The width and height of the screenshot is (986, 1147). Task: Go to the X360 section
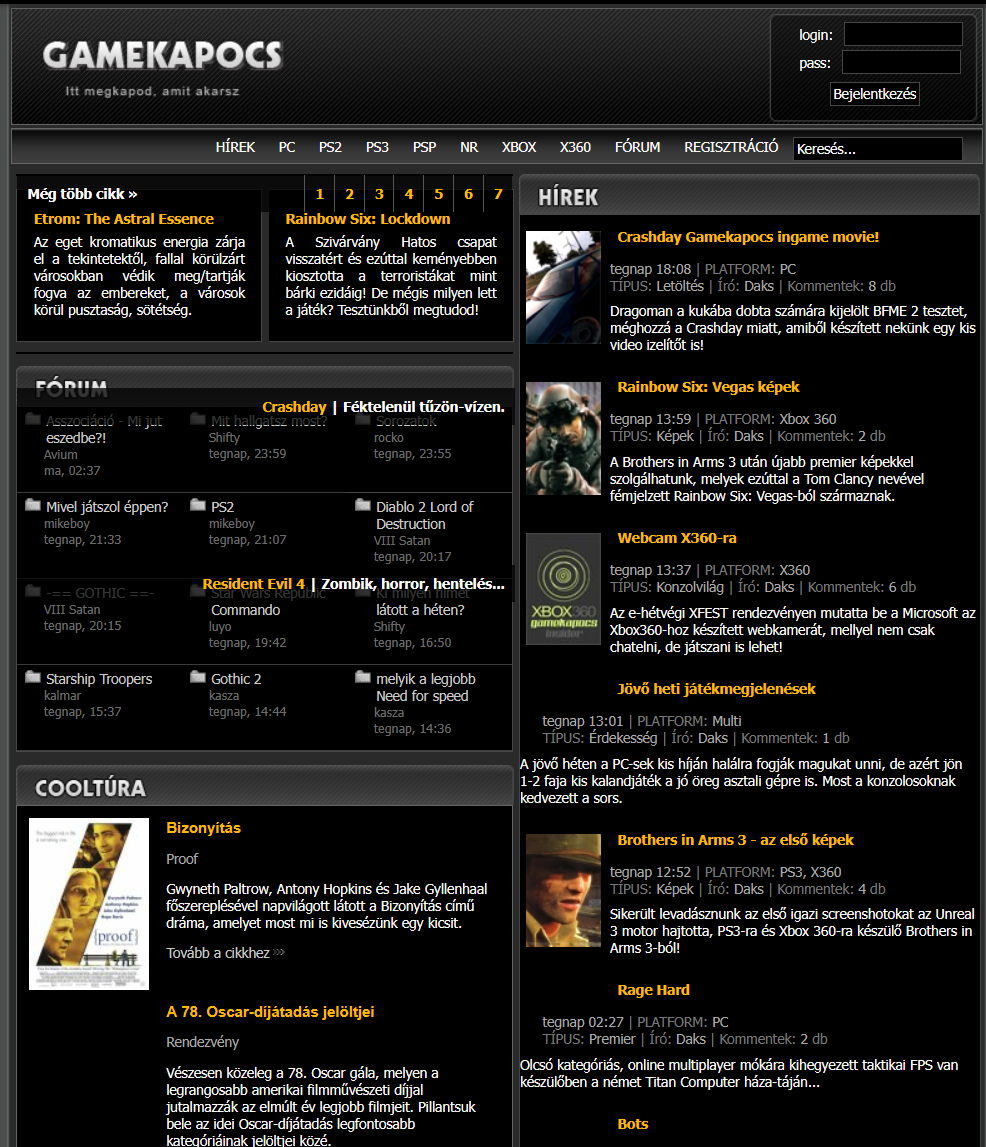tap(575, 147)
